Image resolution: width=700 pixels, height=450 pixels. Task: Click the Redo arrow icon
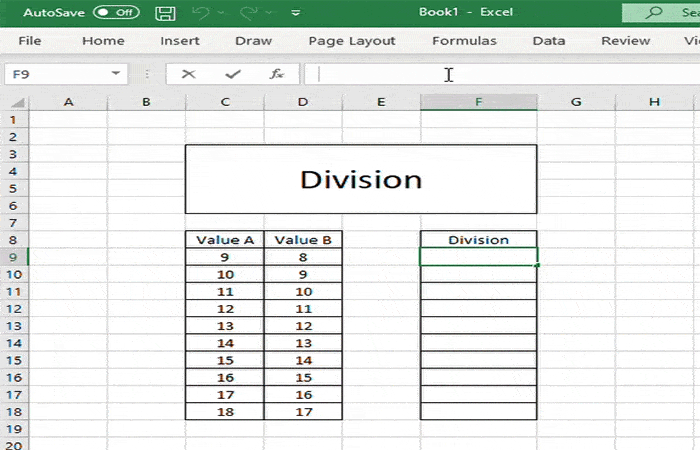249,12
